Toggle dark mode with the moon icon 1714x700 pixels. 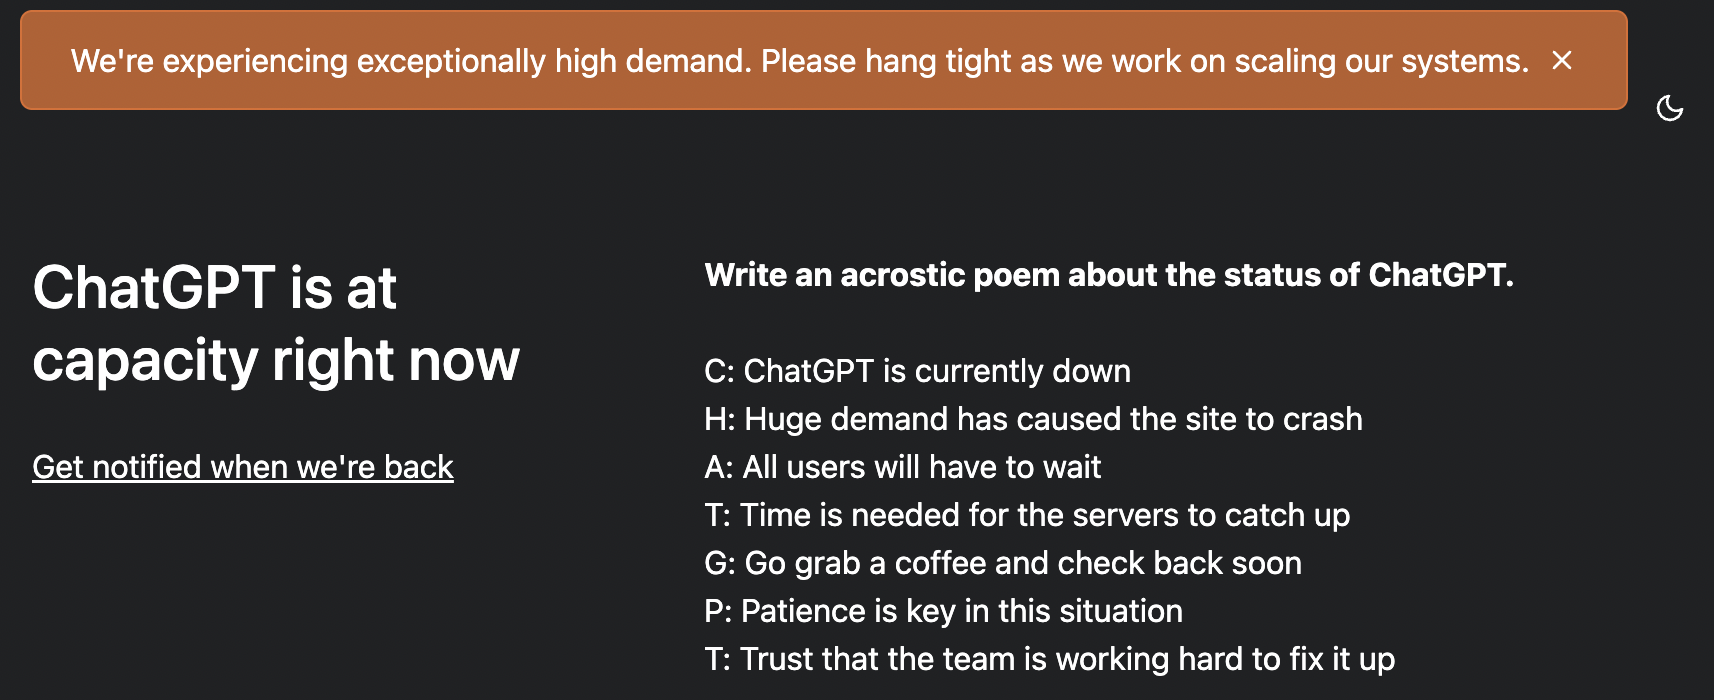(1671, 110)
